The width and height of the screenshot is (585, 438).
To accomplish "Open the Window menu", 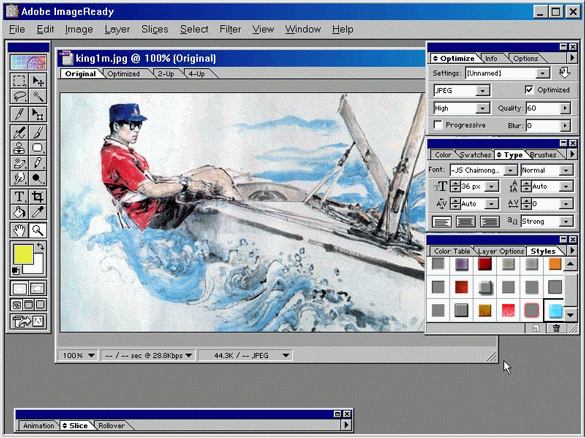I will 303,29.
